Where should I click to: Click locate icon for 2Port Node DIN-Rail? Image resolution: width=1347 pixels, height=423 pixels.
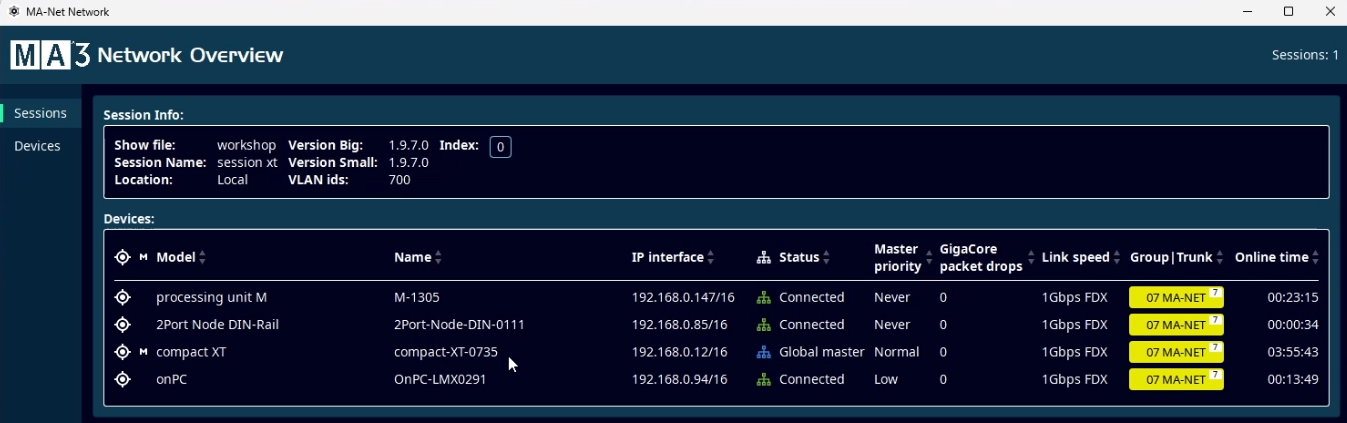[123, 325]
